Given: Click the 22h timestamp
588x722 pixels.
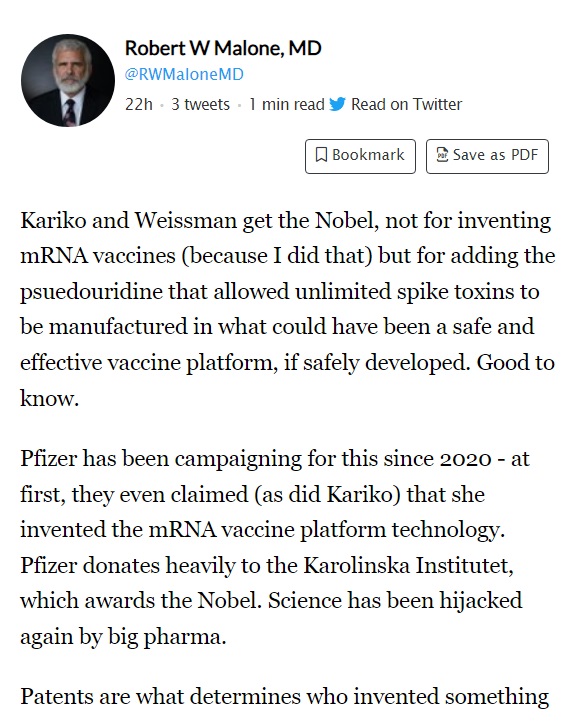Looking at the screenshot, I should pos(139,105).
